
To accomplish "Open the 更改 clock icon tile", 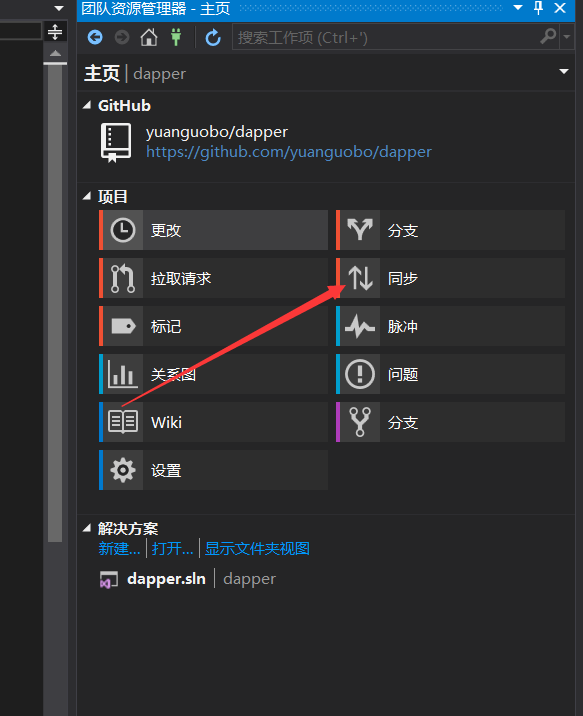I will pos(123,230).
